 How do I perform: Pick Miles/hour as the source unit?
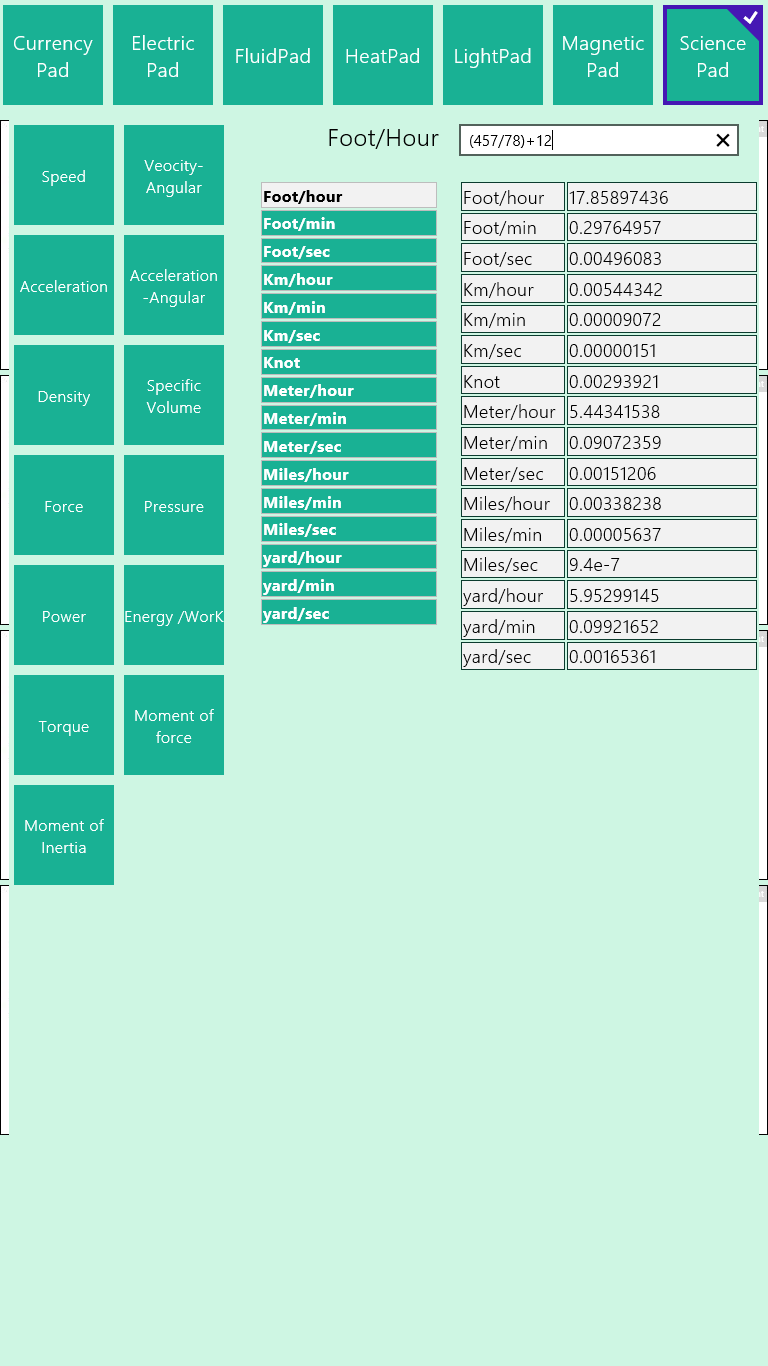pyautogui.click(x=348, y=474)
